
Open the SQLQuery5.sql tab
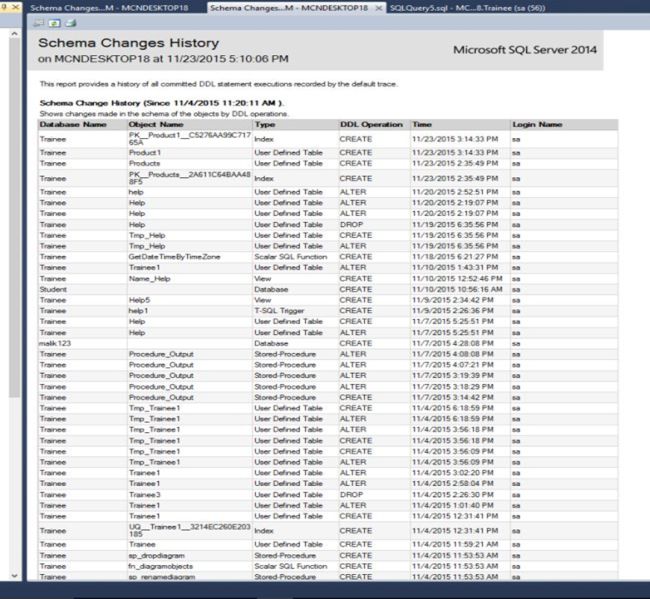(467, 8)
